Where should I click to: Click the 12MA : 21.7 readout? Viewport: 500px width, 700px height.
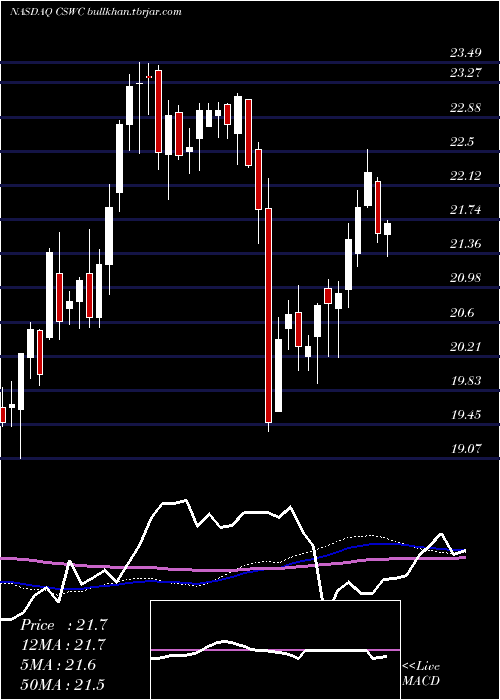click(64, 645)
